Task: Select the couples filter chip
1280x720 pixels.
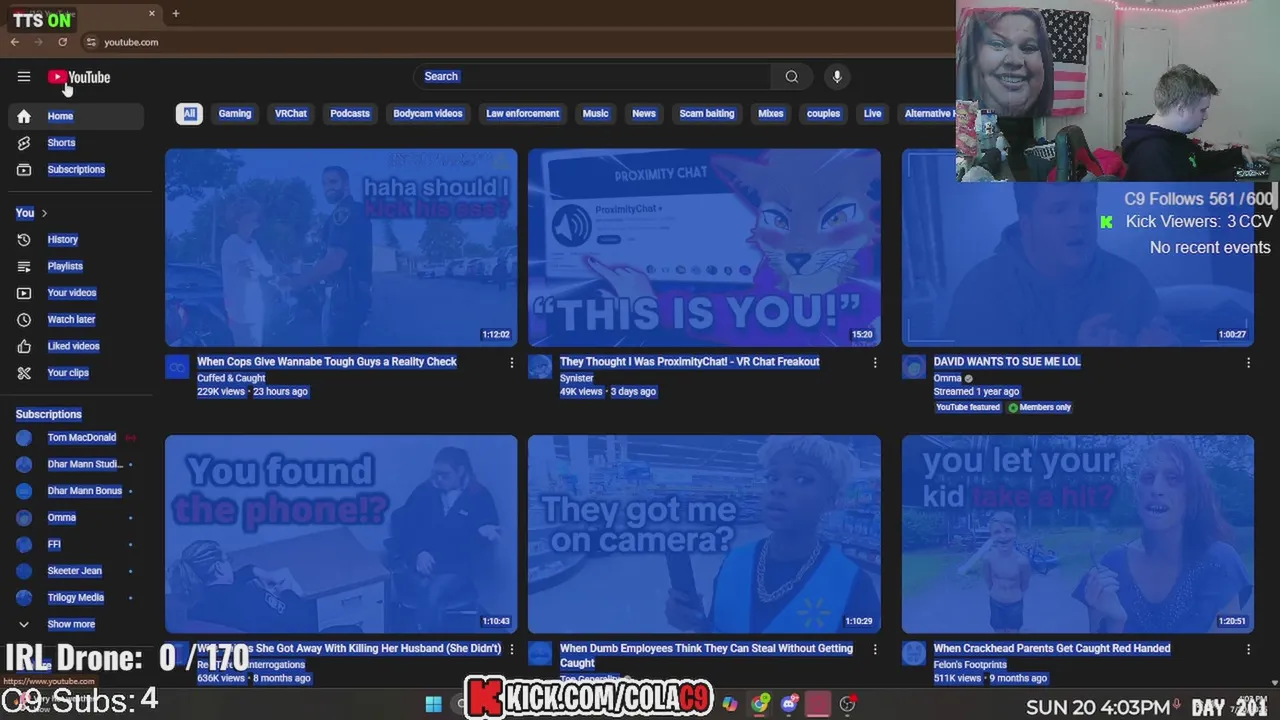Action: coord(823,113)
